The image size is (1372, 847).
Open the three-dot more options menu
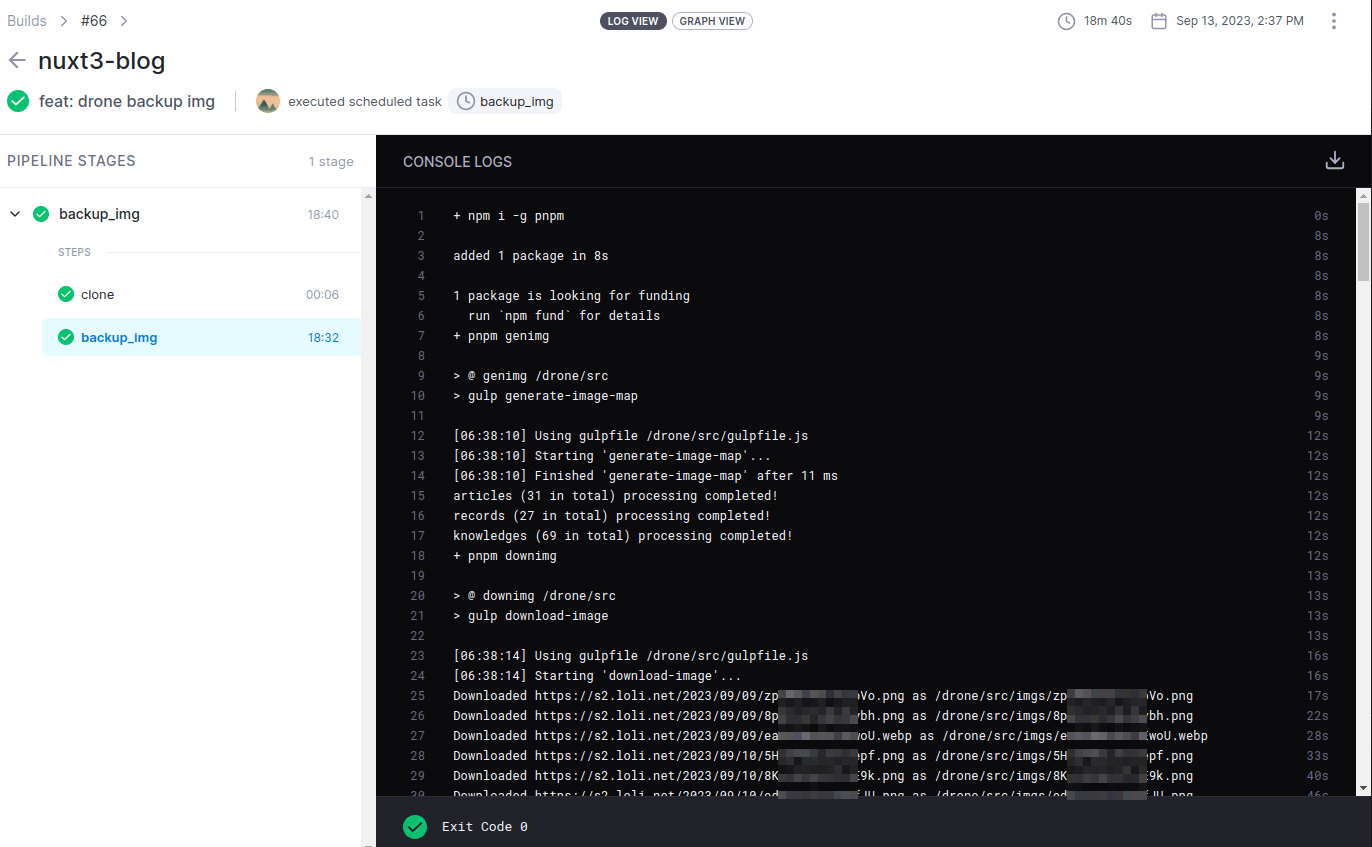(1333, 21)
